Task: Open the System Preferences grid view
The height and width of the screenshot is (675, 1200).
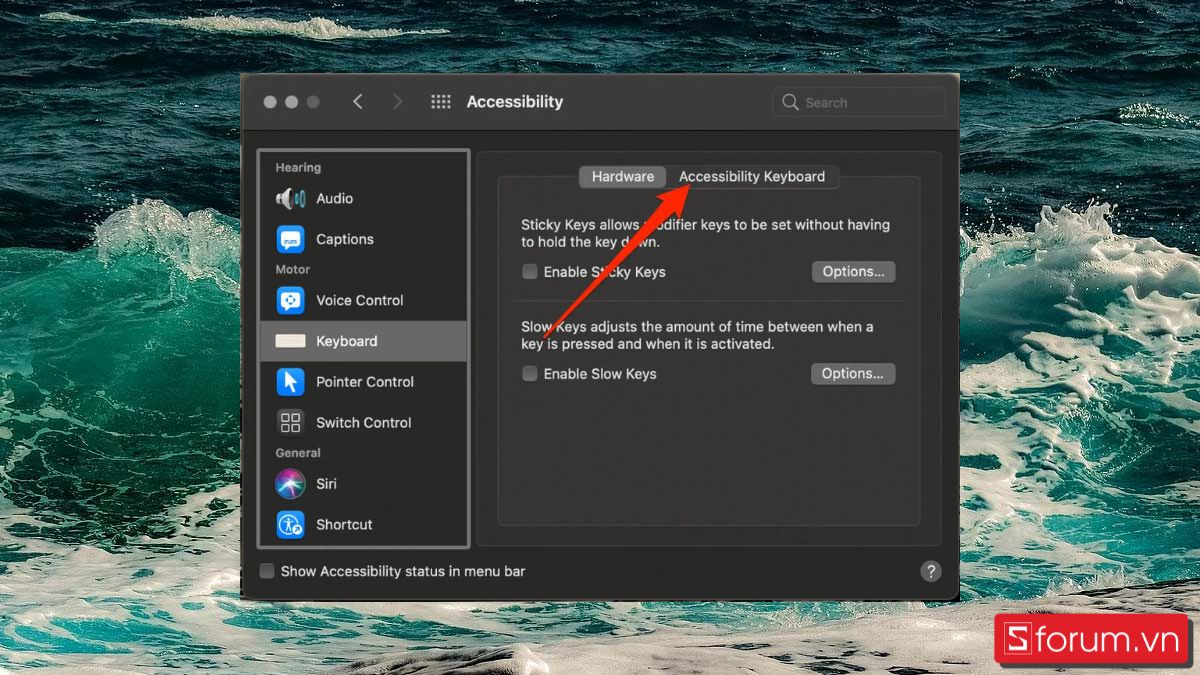Action: [440, 101]
